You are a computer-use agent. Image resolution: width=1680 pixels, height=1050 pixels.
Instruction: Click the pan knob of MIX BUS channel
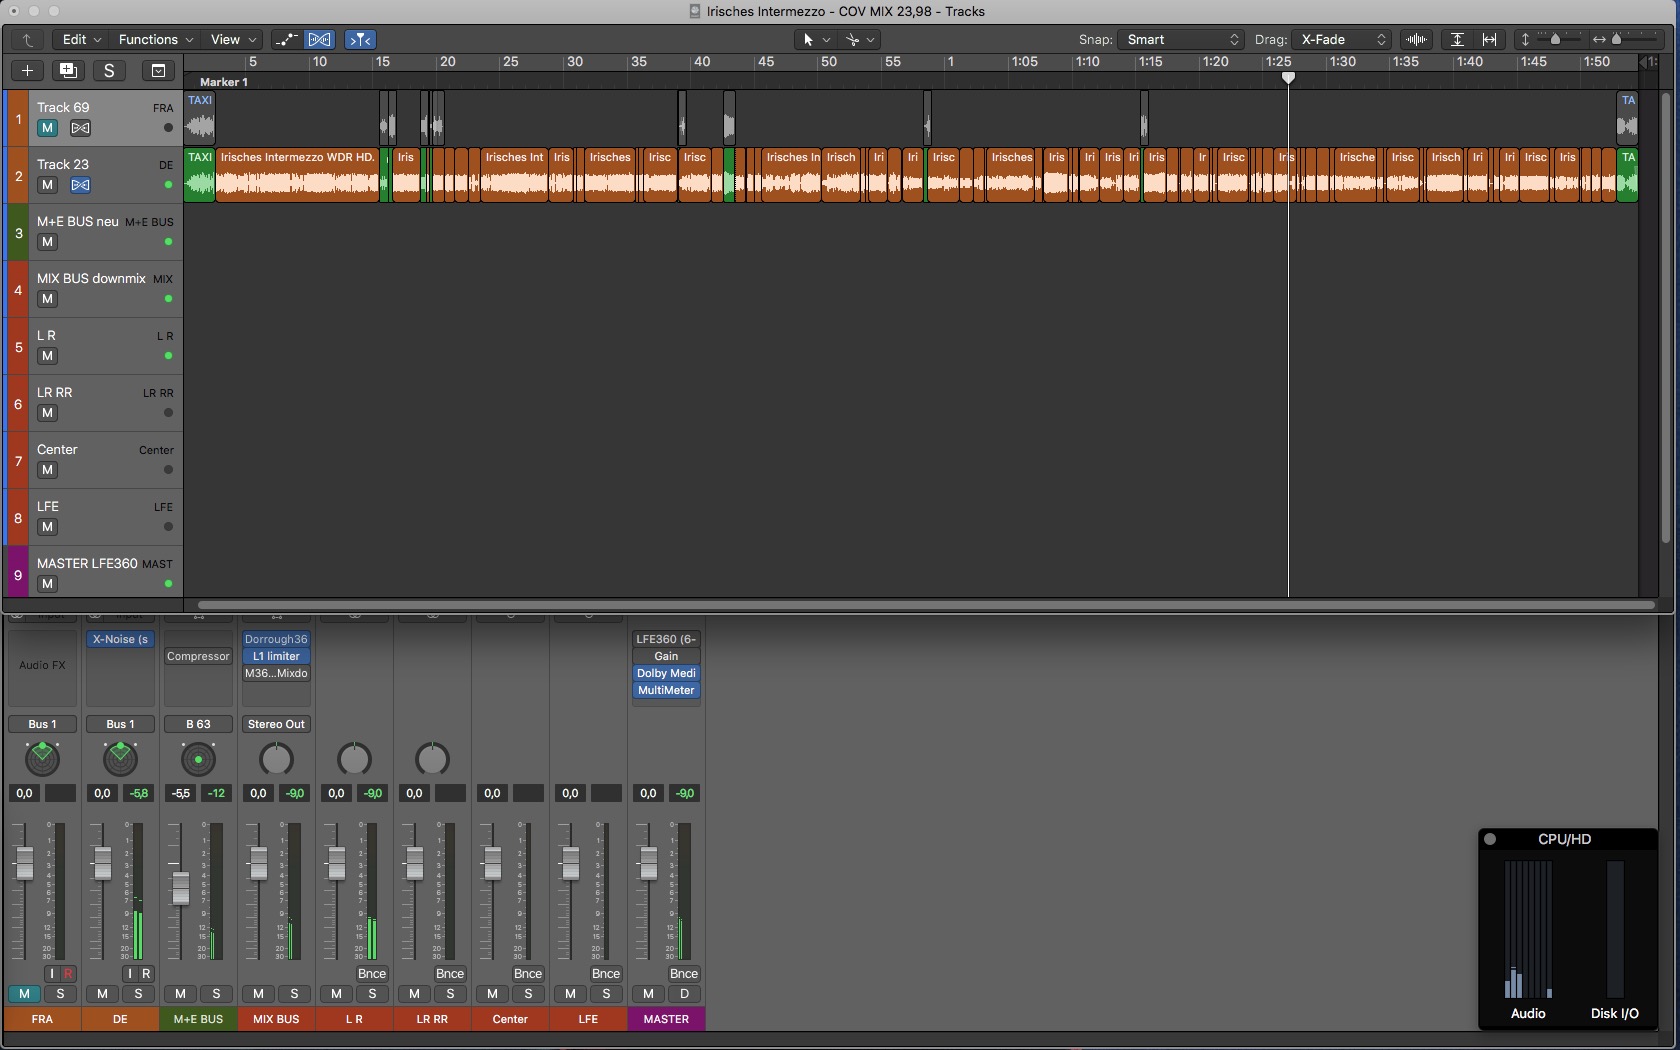click(276, 759)
